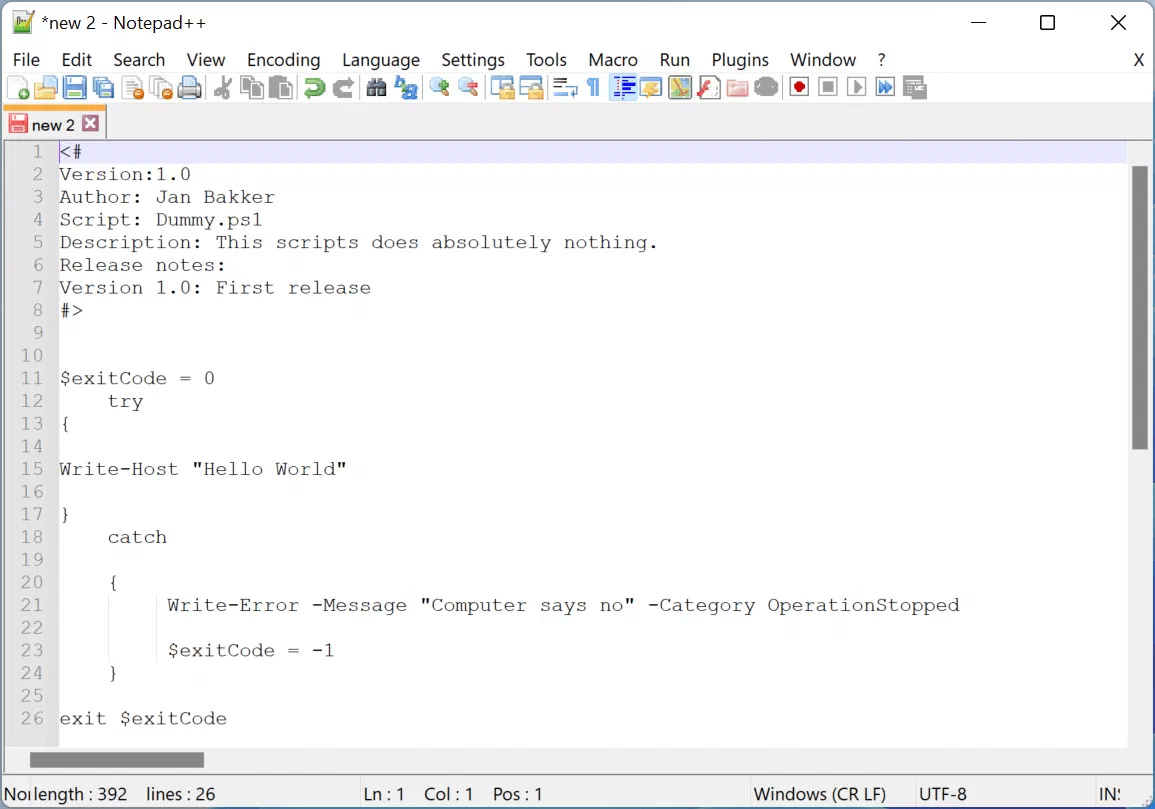This screenshot has height=809, width=1155.
Task: Open the Document Map icon
Action: pyautogui.click(x=681, y=88)
